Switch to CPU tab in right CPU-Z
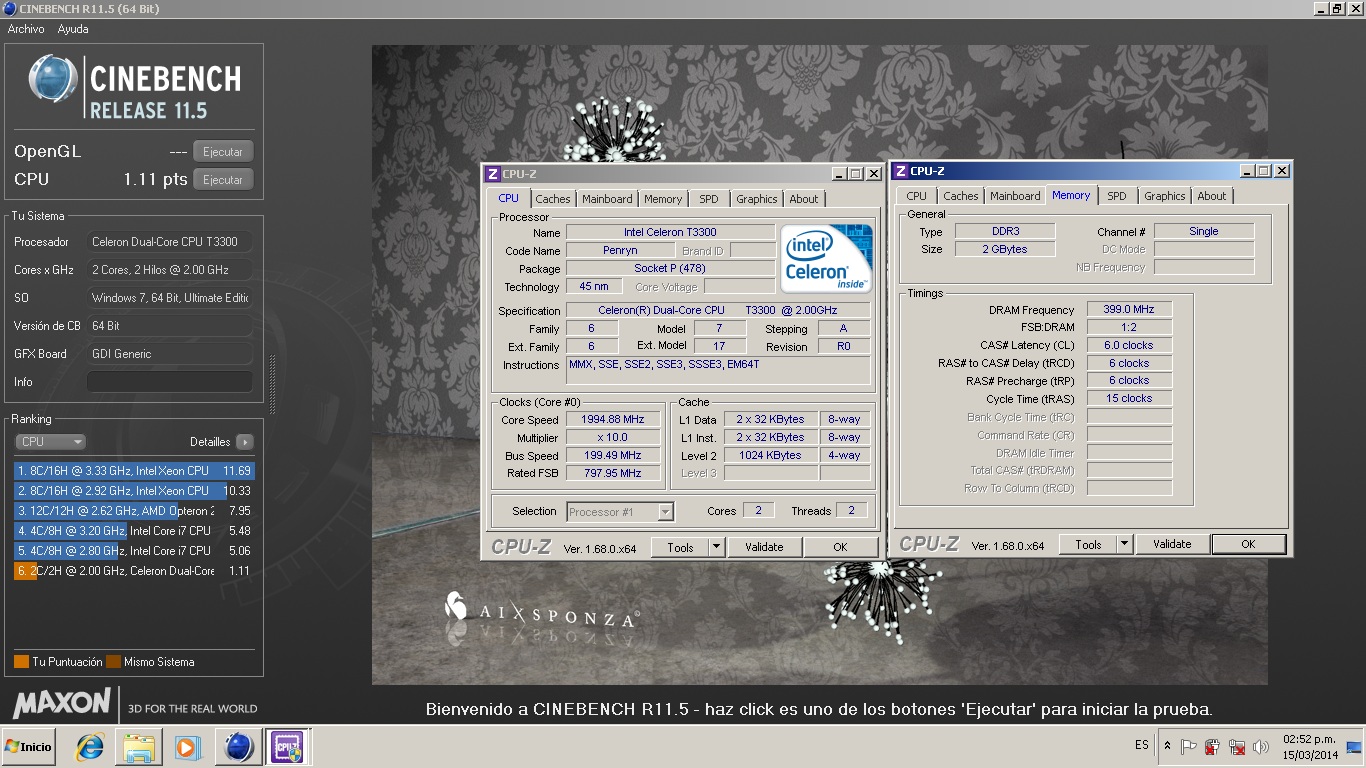Viewport: 1366px width, 768px height. click(917, 196)
